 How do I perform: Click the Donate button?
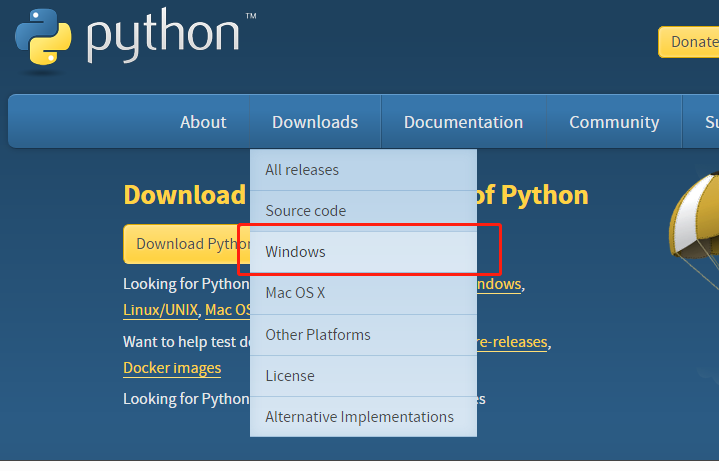tap(689, 42)
